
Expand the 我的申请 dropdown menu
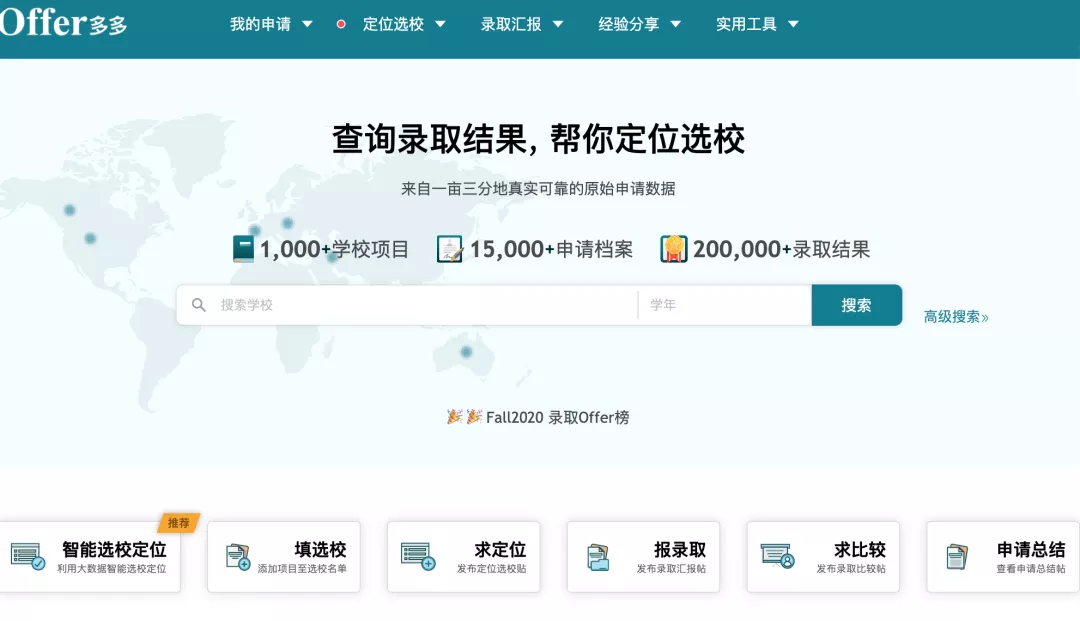tap(271, 24)
